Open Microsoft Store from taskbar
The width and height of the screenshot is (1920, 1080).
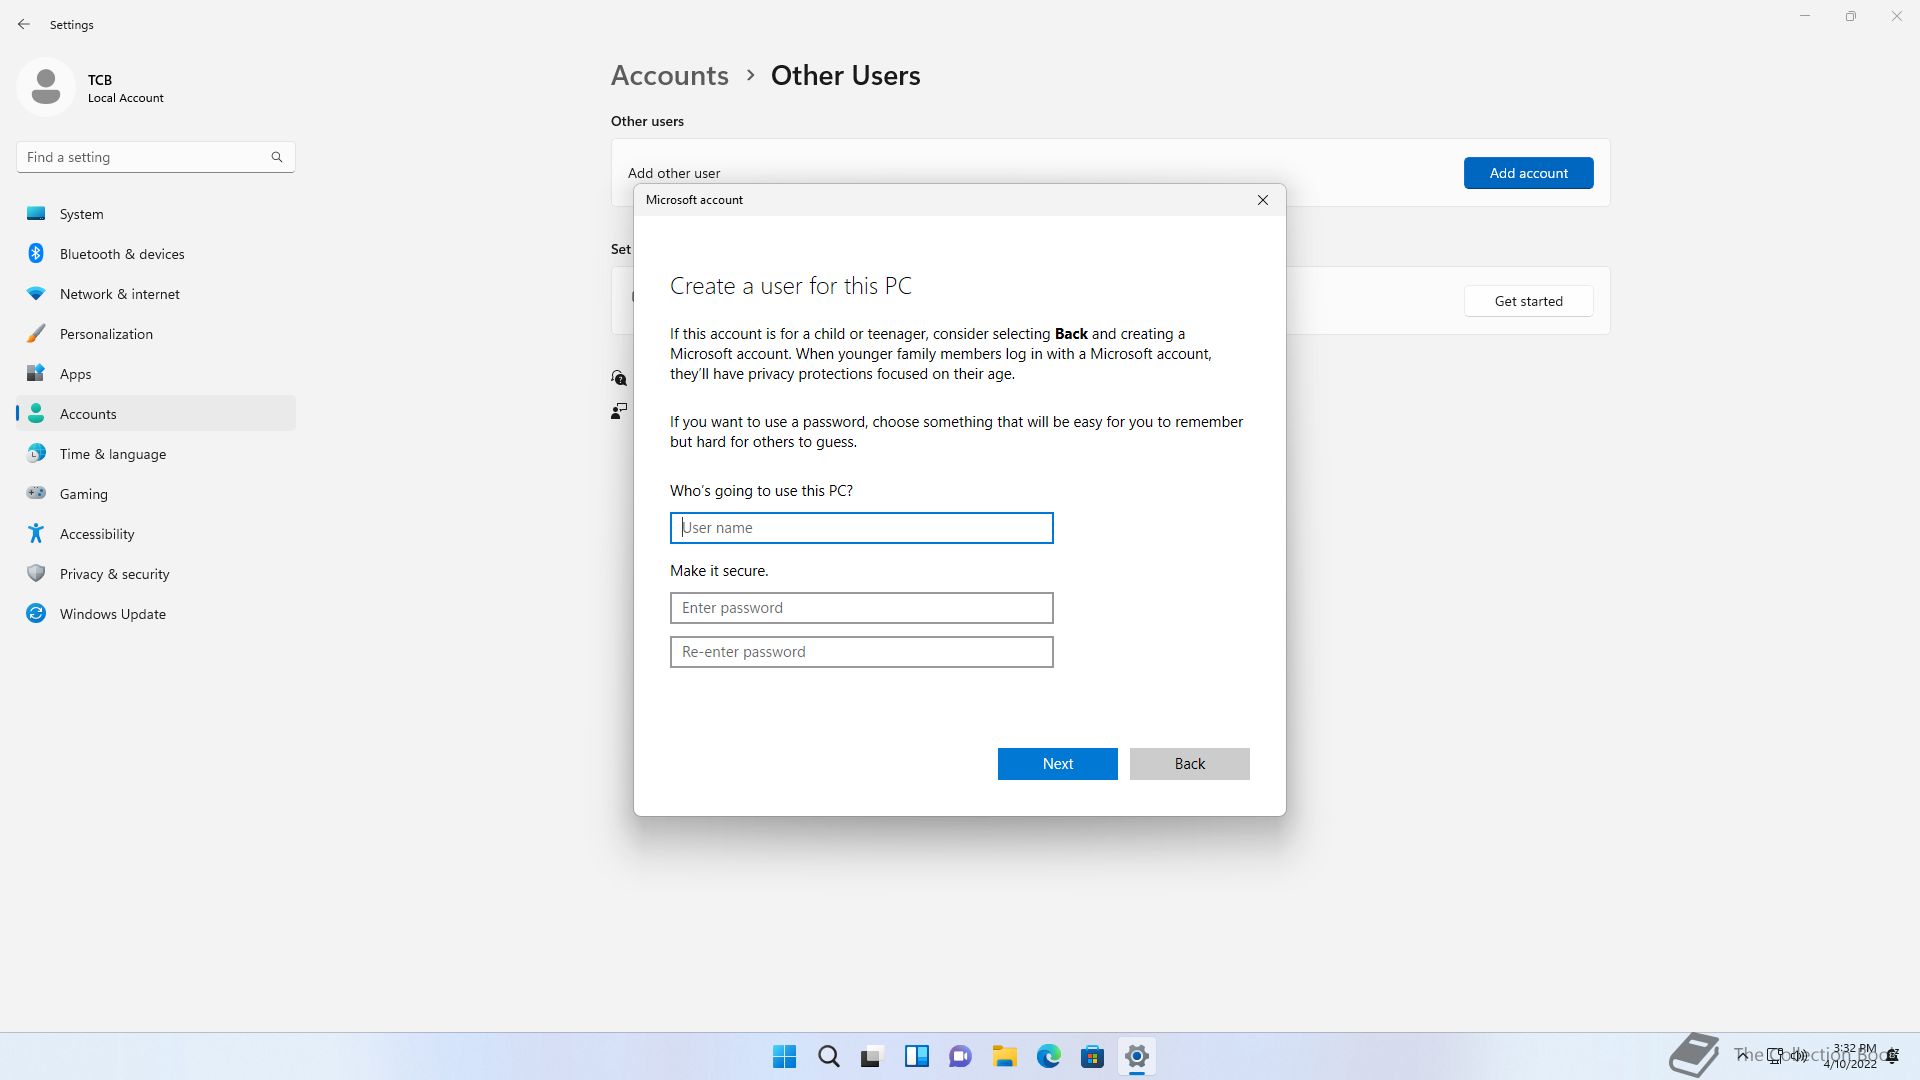[x=1093, y=1056]
